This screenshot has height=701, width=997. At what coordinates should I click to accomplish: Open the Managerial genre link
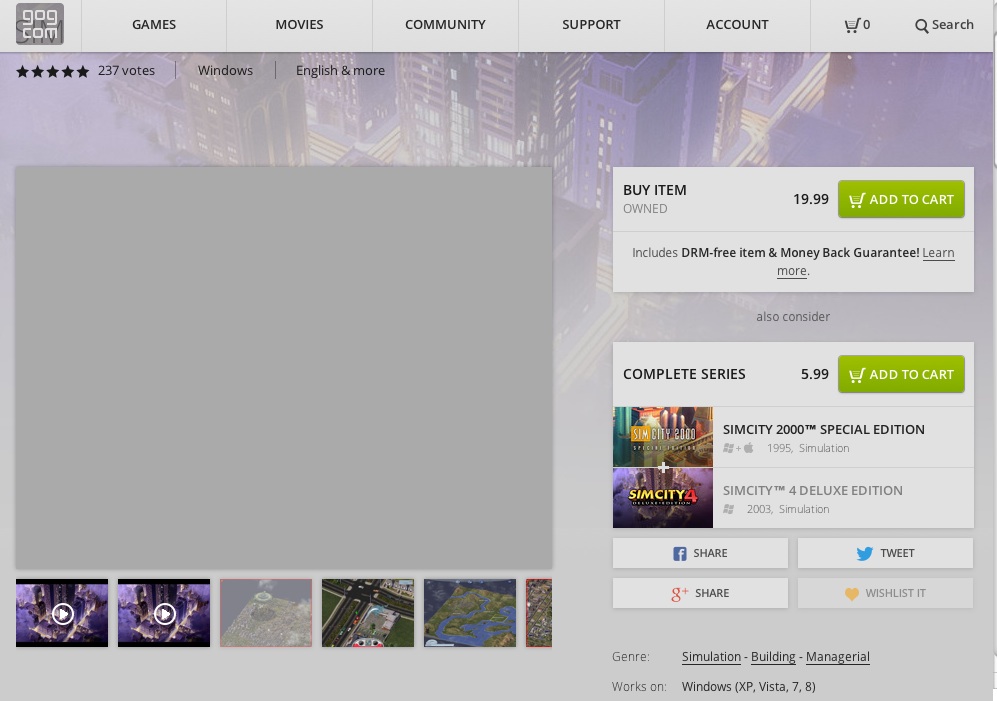tap(838, 656)
